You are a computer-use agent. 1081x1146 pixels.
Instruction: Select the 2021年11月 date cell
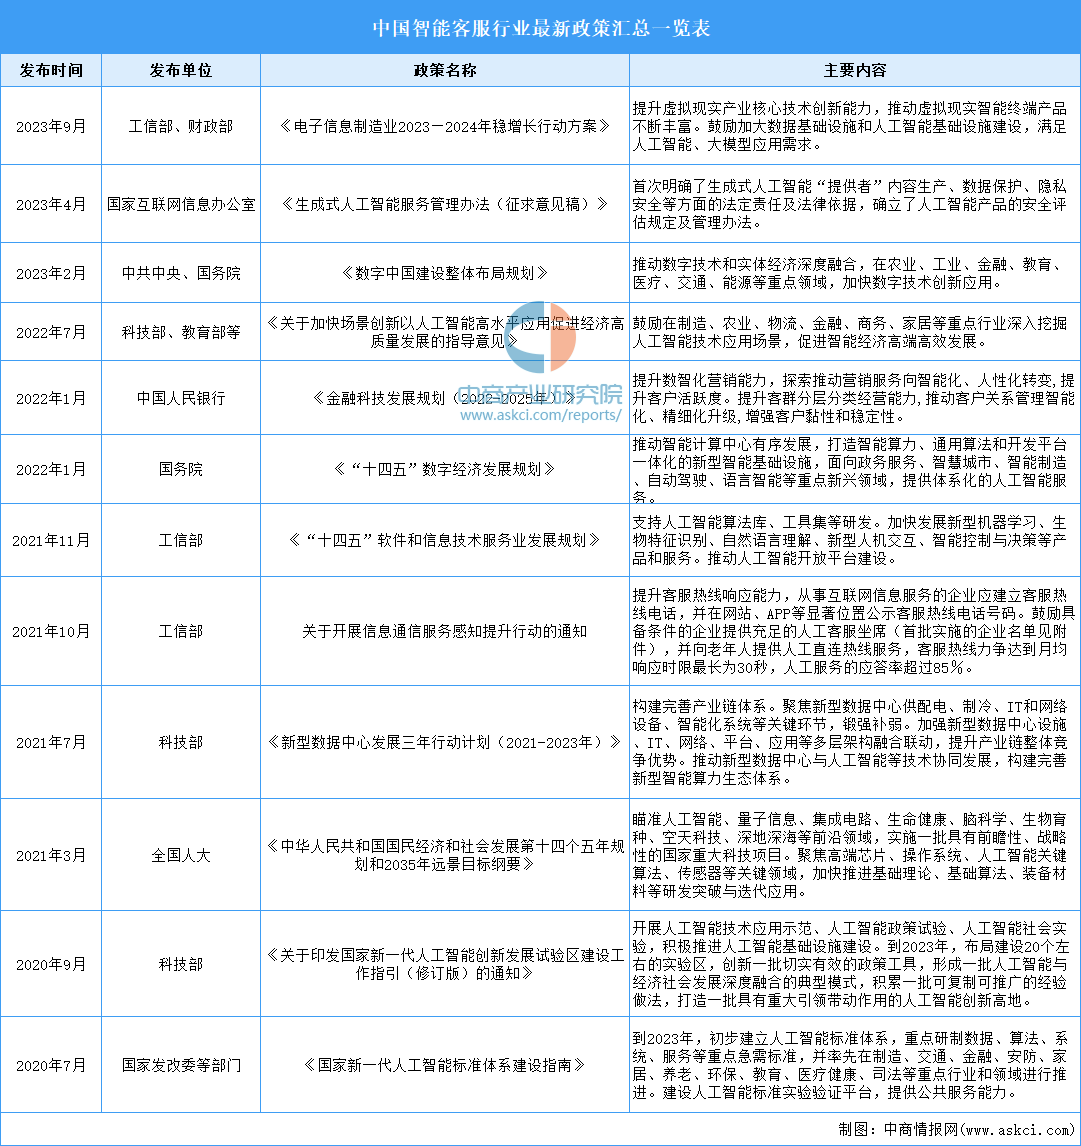51,540
